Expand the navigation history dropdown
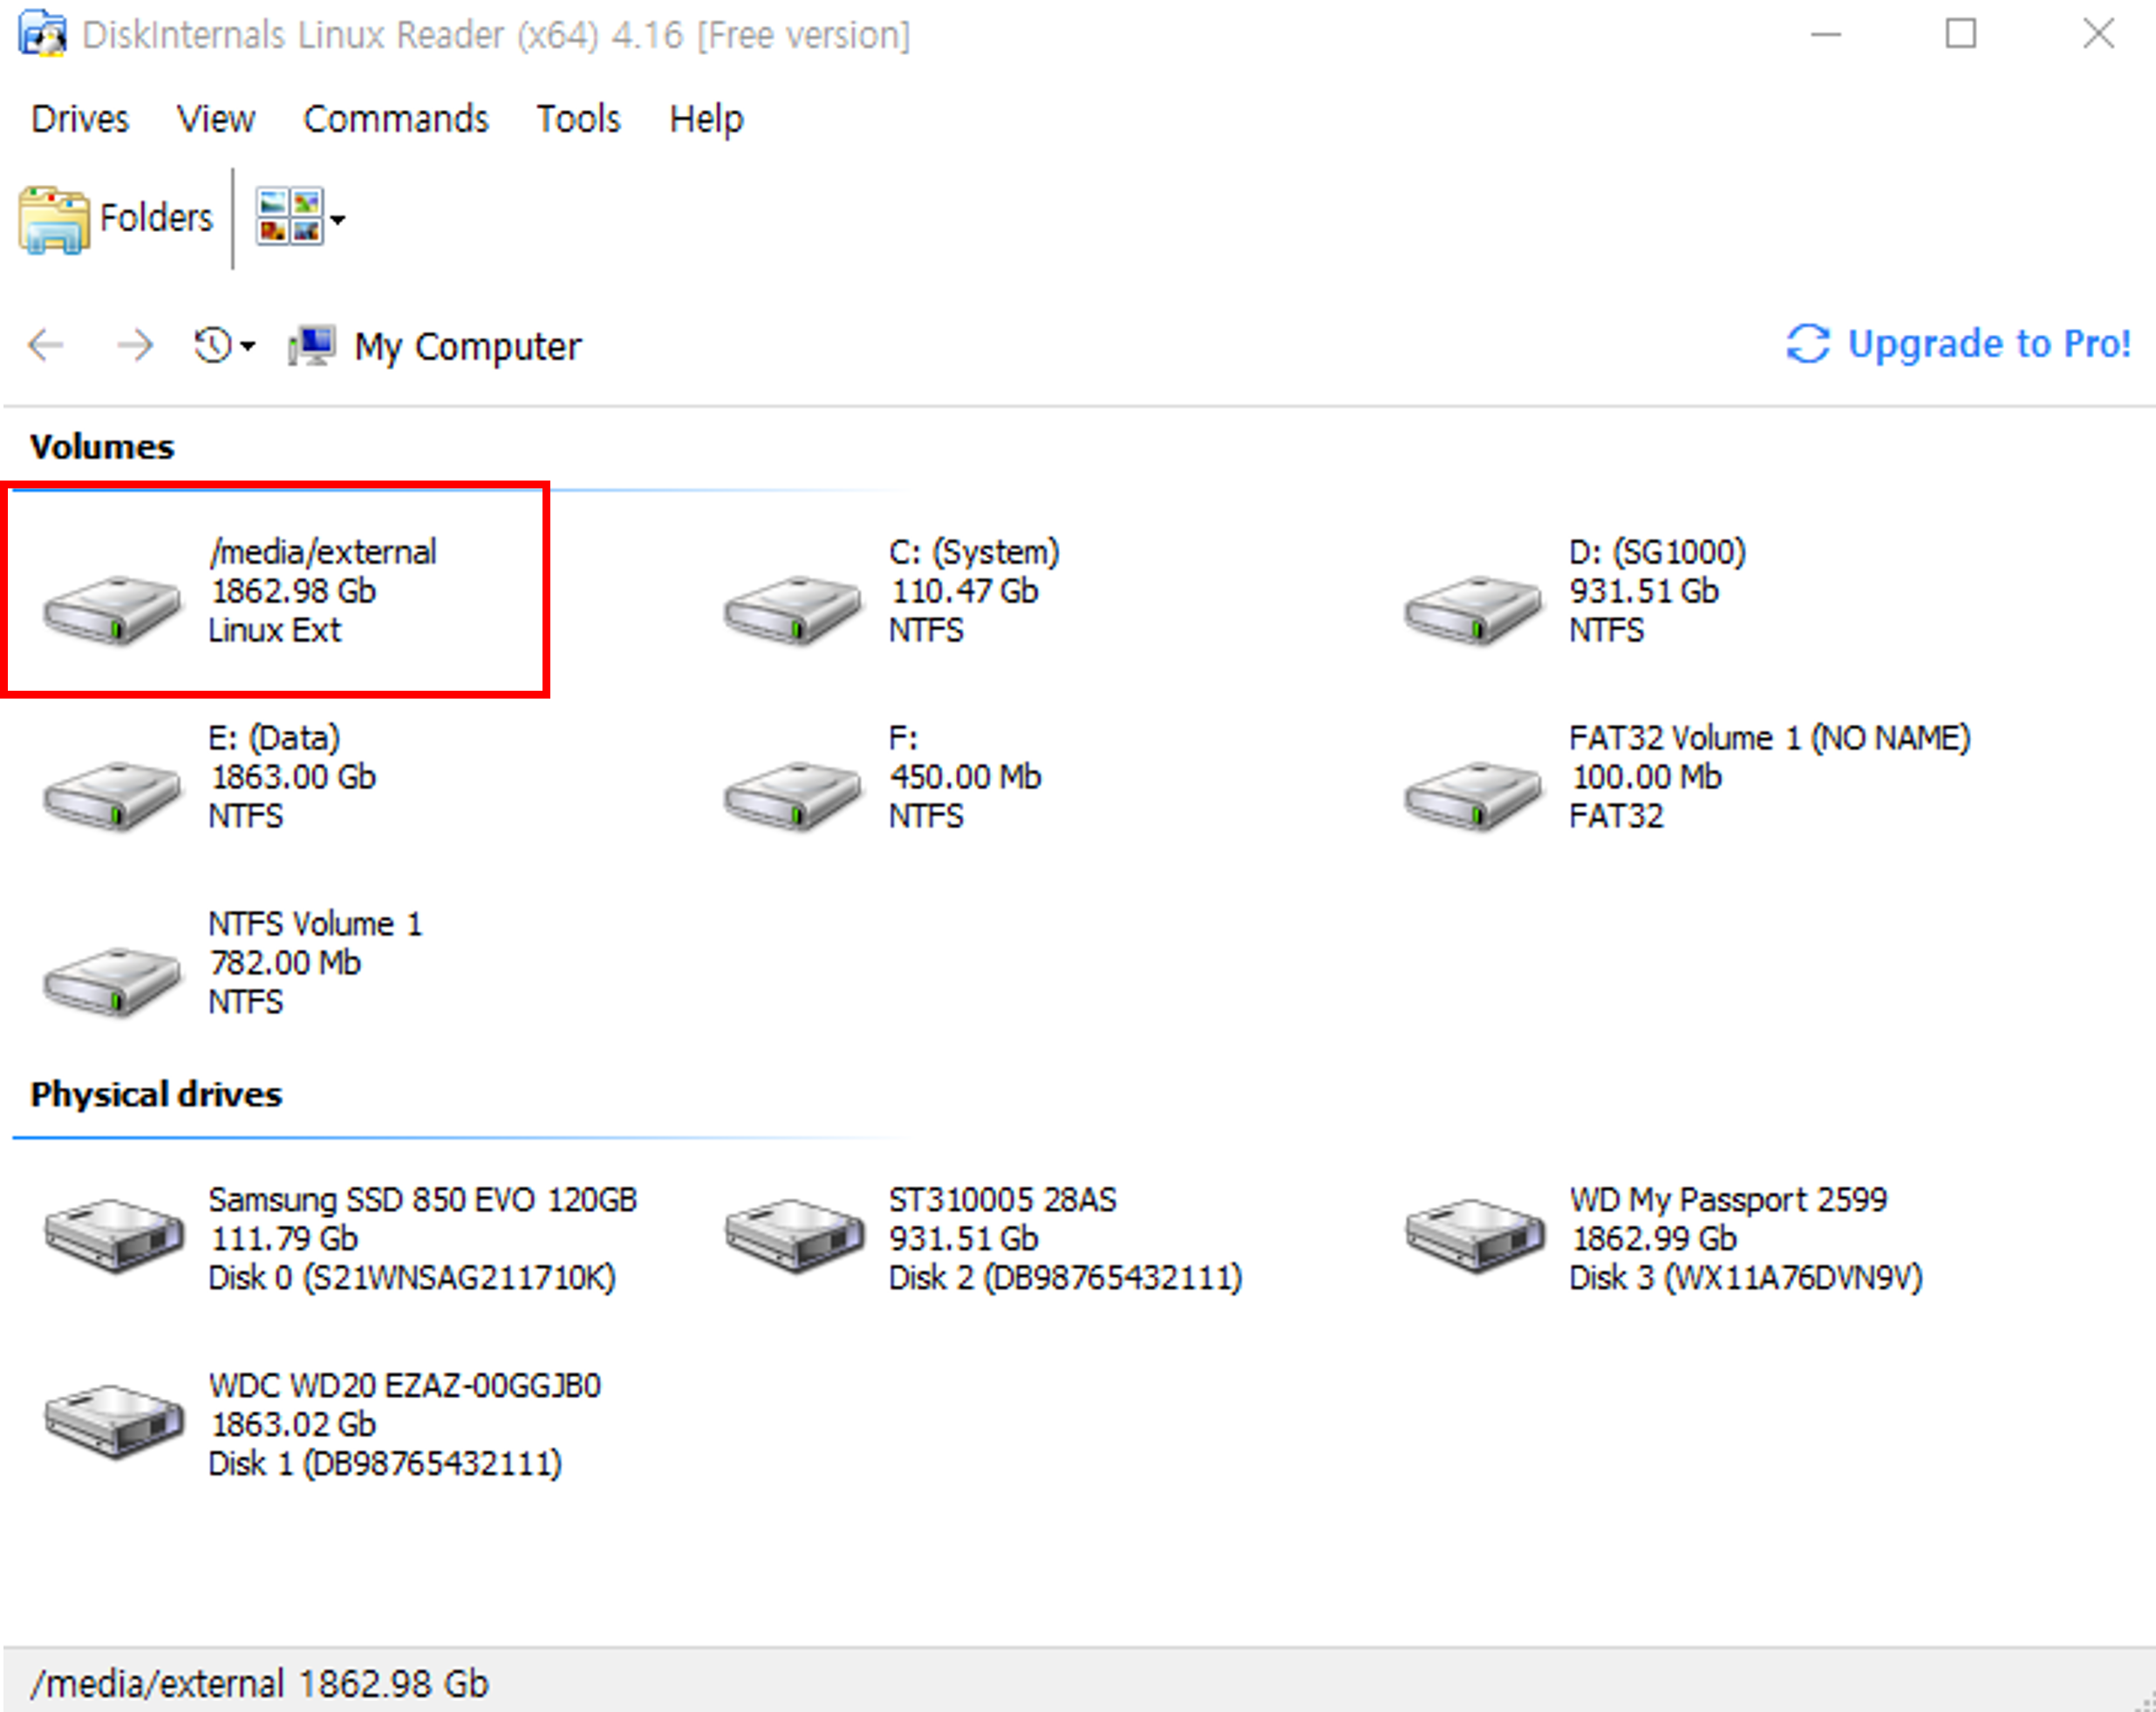This screenshot has width=2156, height=1712. point(248,347)
